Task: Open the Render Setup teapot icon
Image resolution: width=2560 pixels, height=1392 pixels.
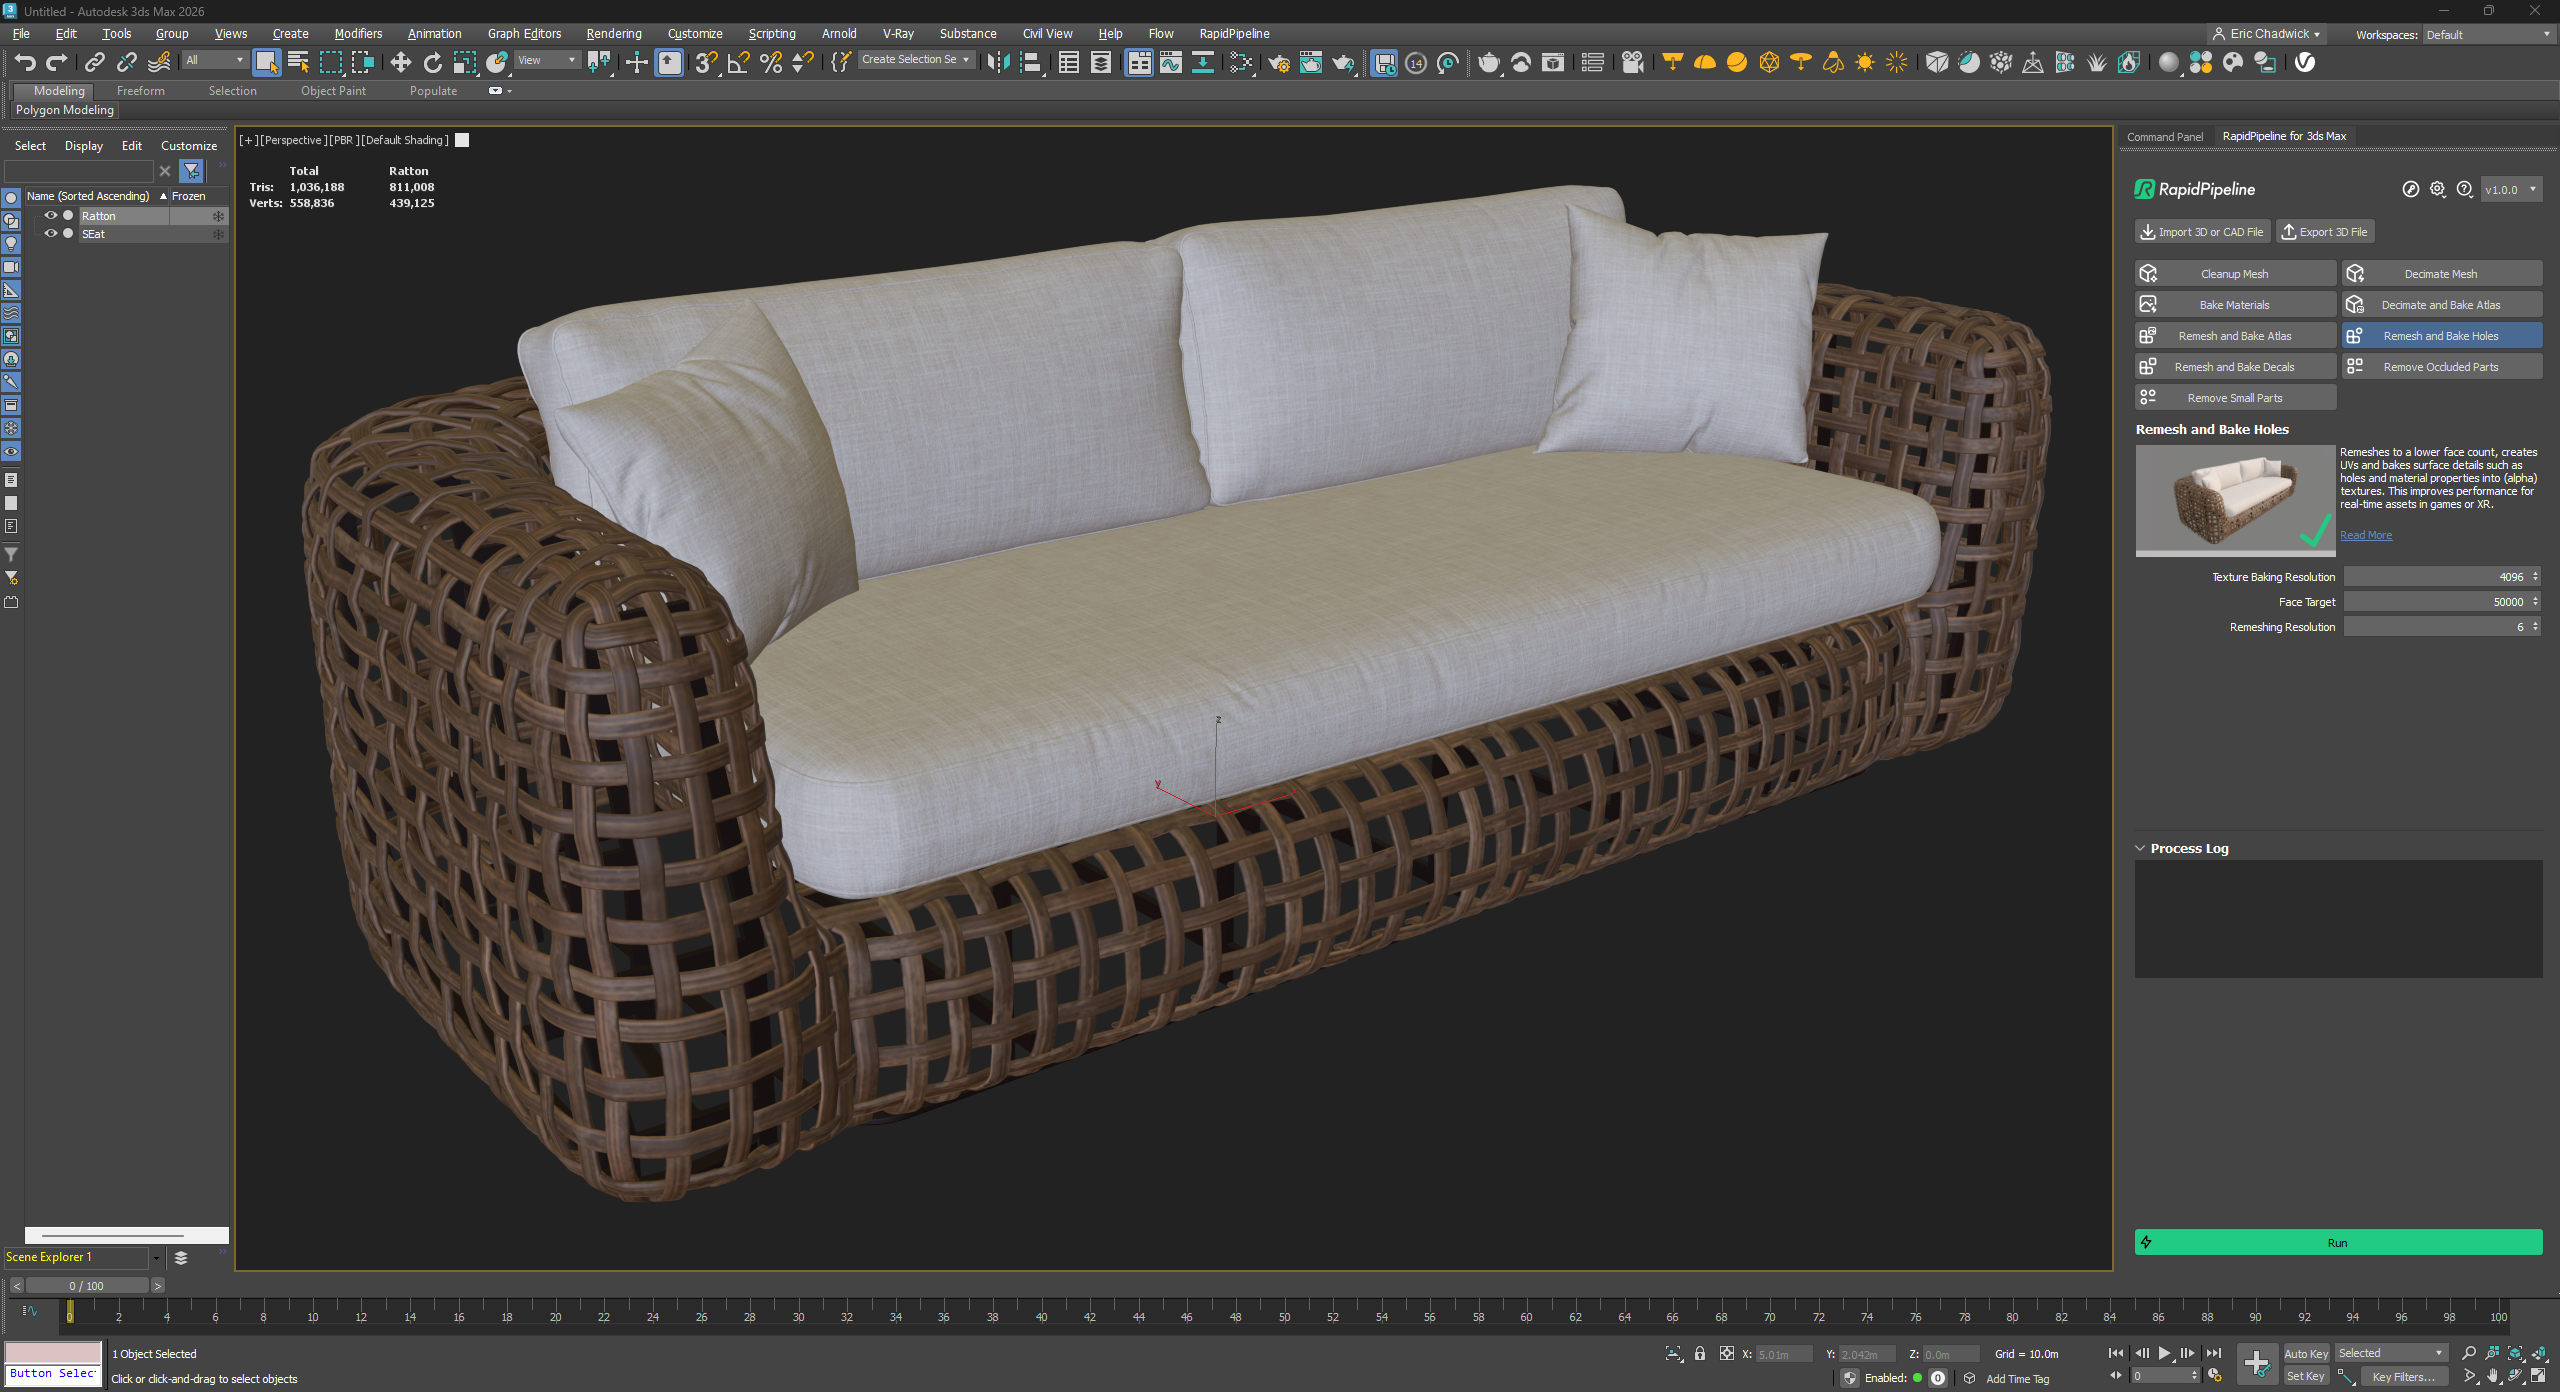Action: click(1279, 62)
